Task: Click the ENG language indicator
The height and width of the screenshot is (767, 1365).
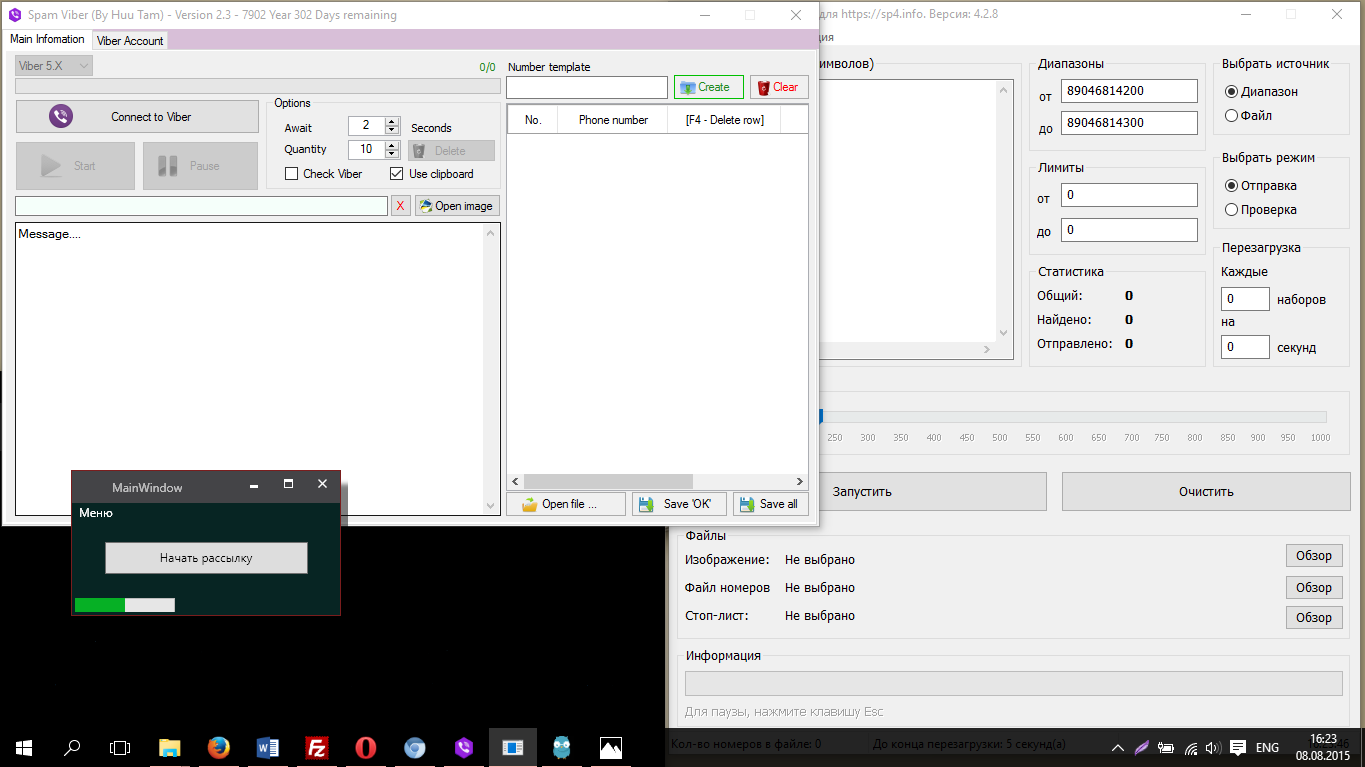Action: tap(1267, 747)
